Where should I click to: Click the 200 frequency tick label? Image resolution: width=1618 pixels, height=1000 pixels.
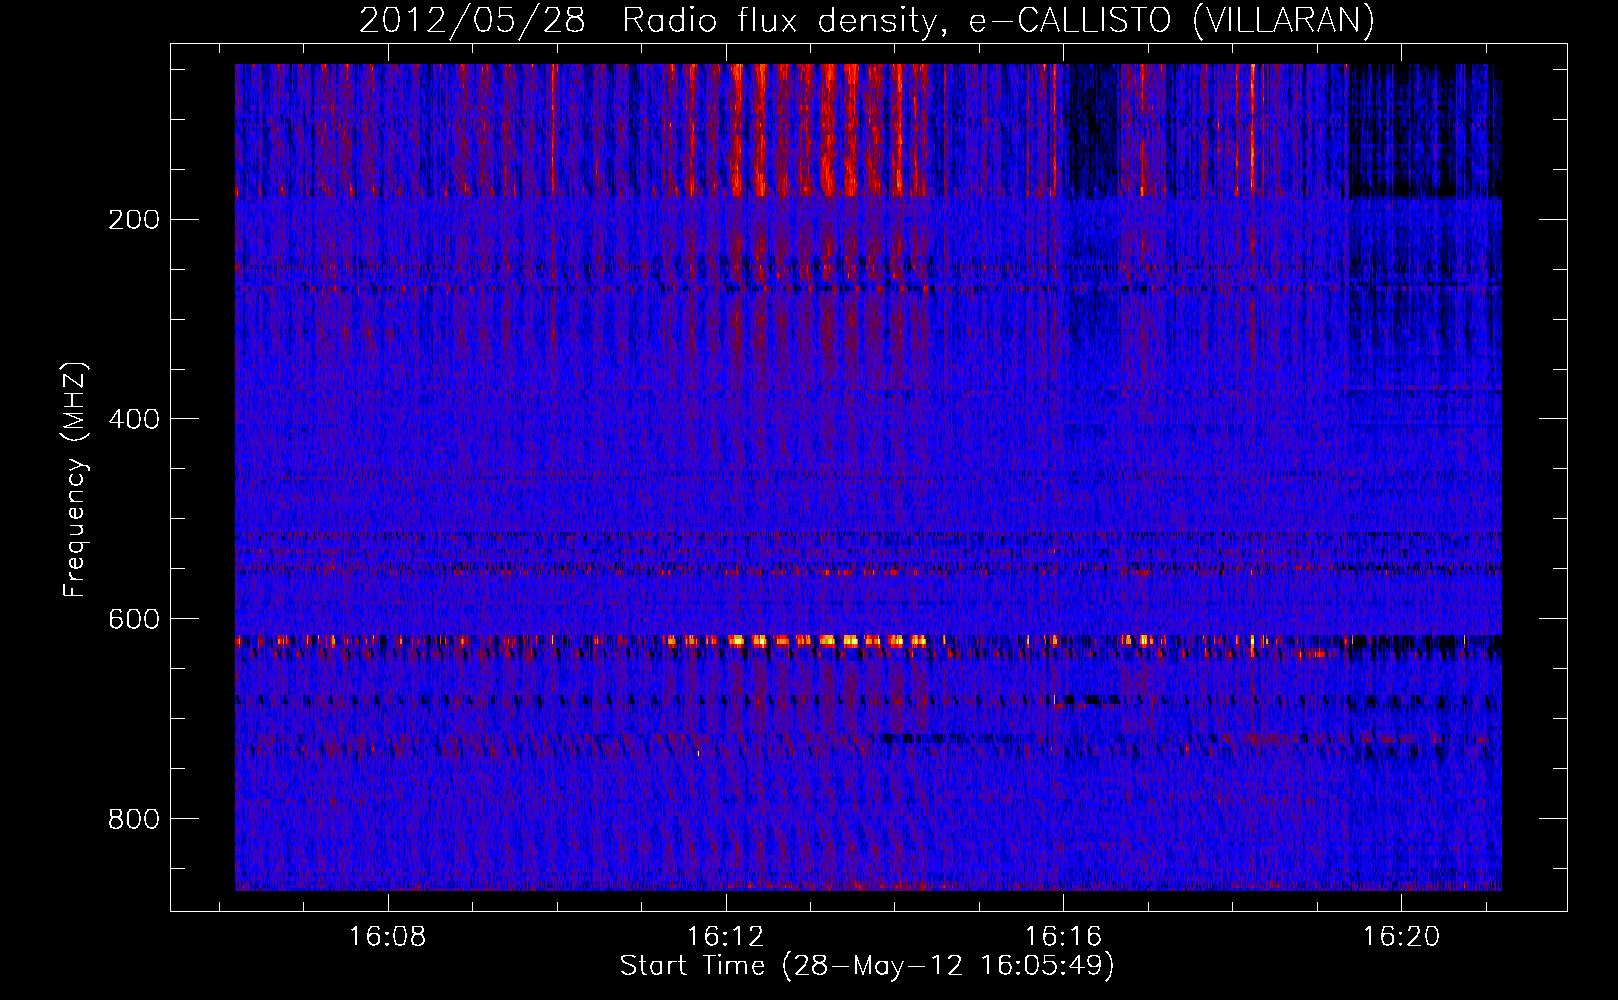[x=133, y=220]
